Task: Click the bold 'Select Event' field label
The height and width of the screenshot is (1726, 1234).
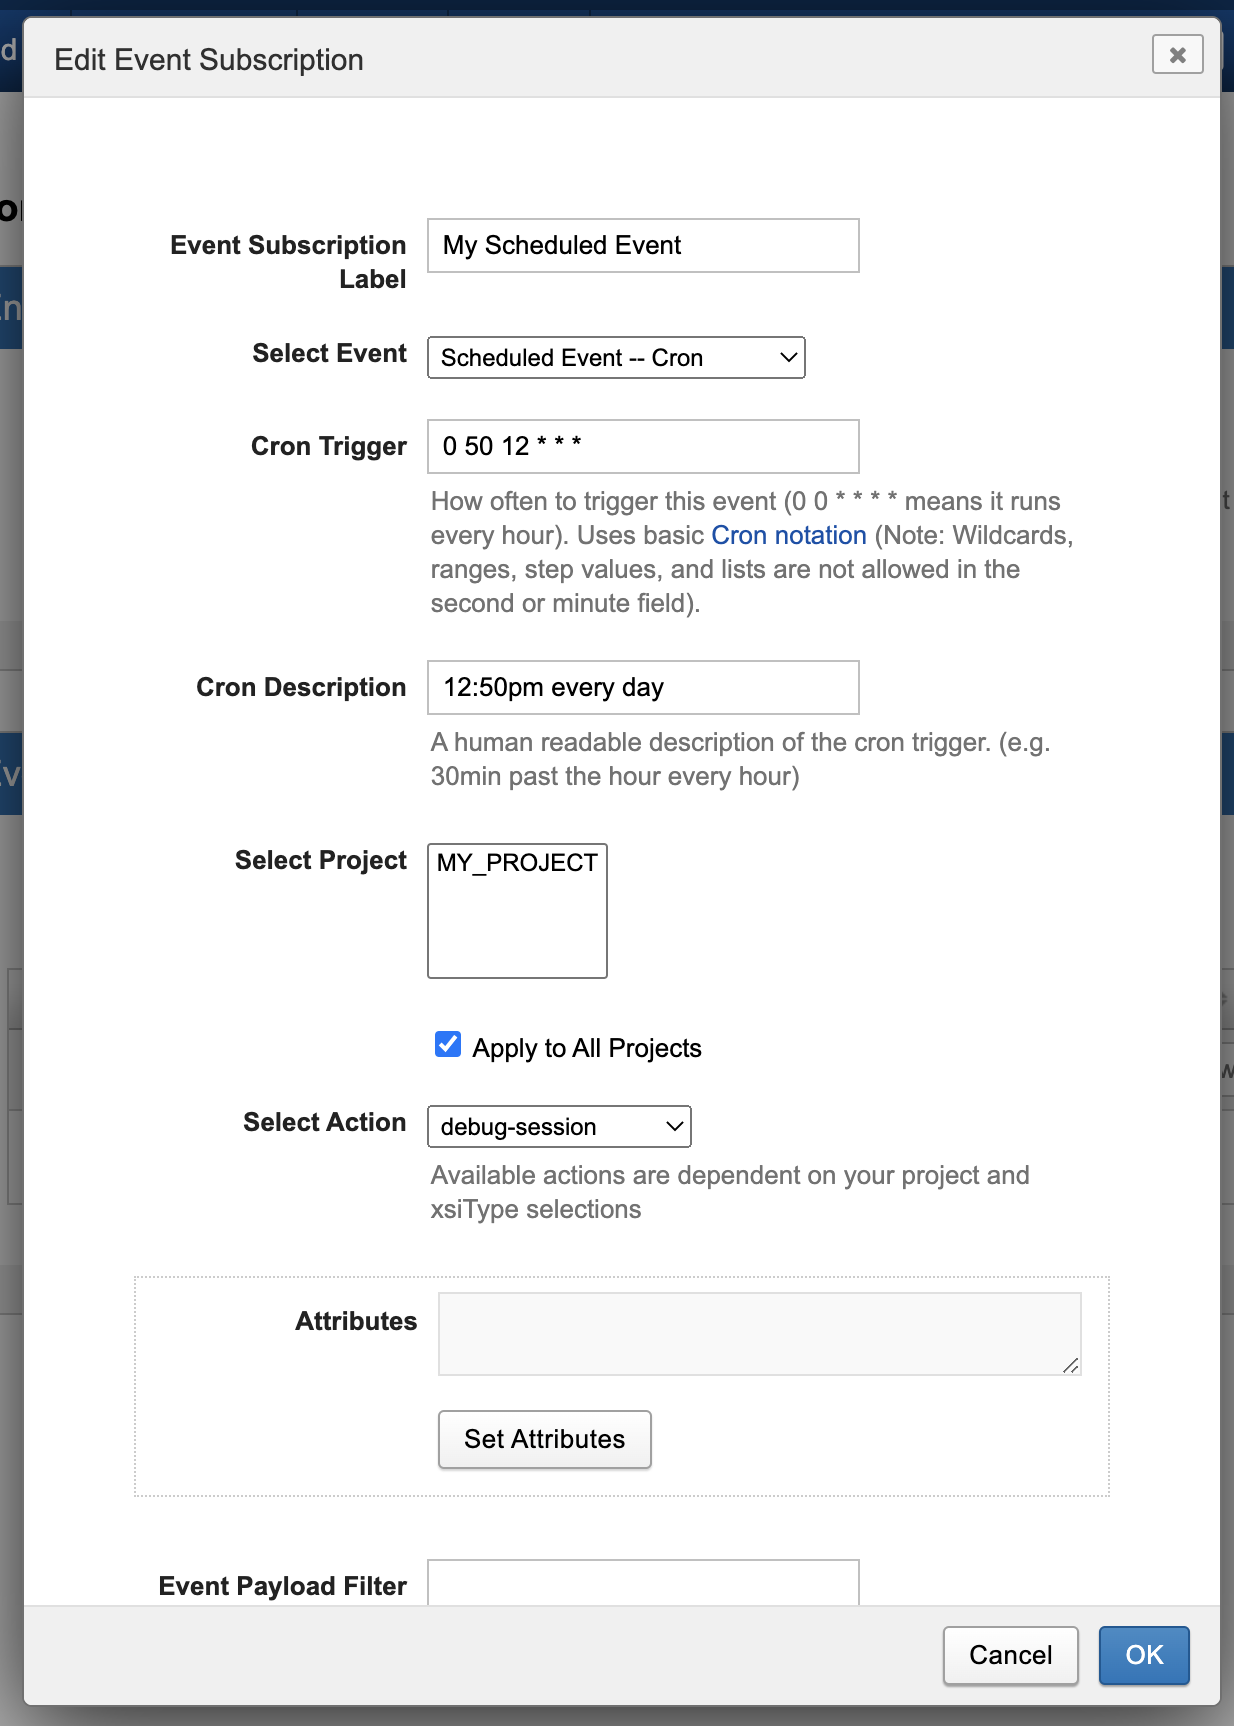Action: [329, 354]
